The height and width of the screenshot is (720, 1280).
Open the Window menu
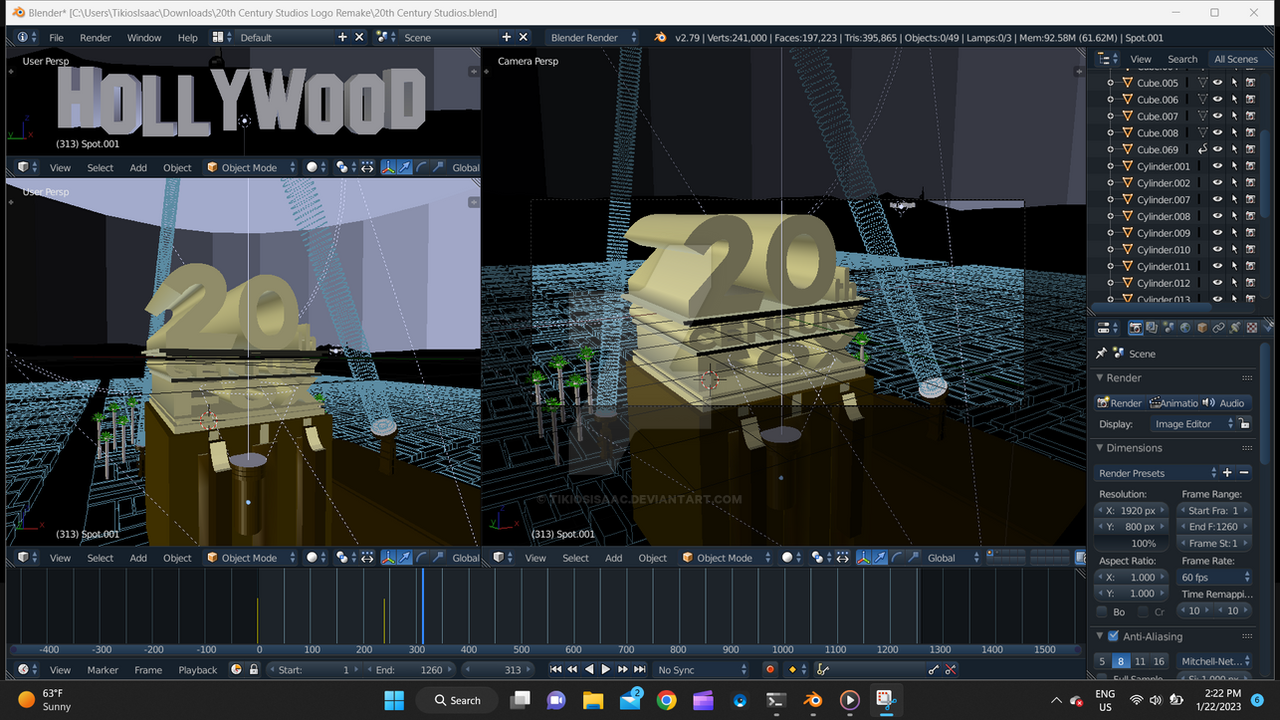pos(144,37)
